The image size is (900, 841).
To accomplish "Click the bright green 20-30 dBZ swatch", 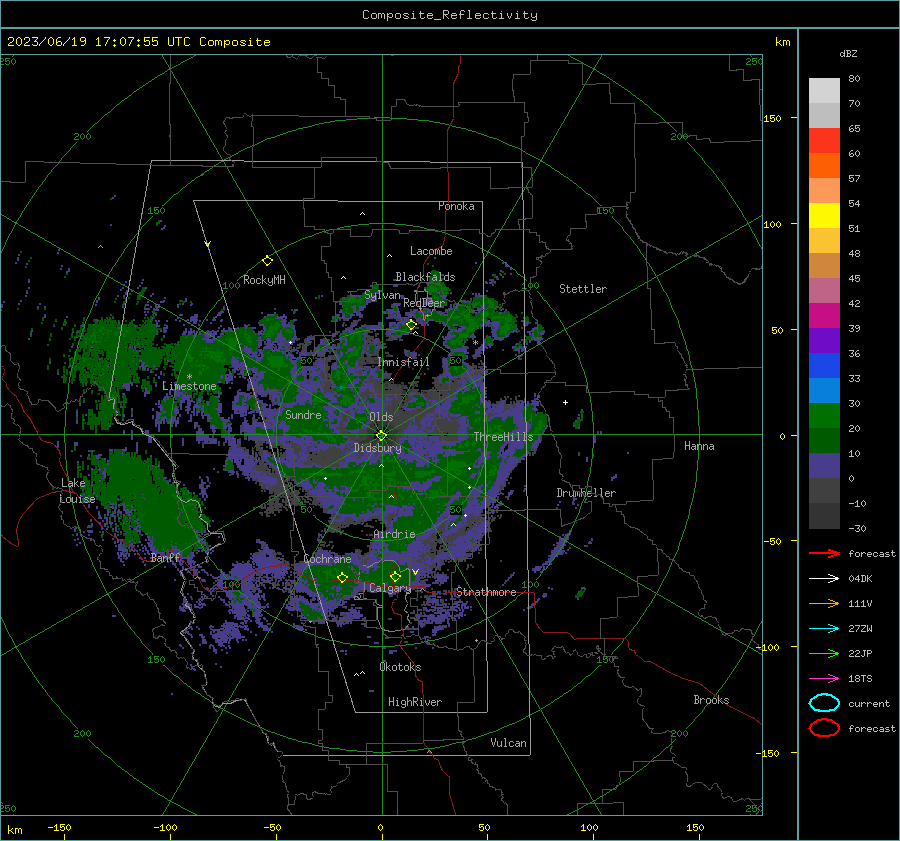I will coord(824,416).
